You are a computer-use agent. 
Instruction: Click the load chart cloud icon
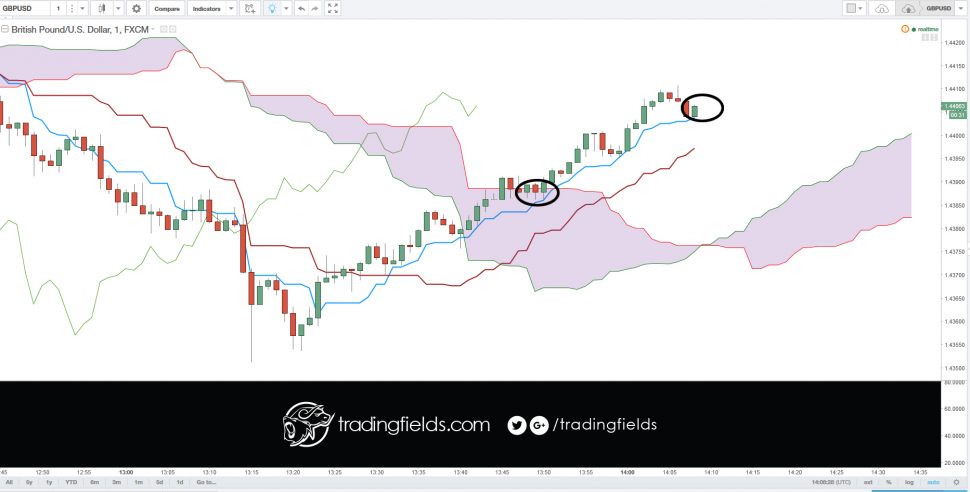click(x=882, y=9)
